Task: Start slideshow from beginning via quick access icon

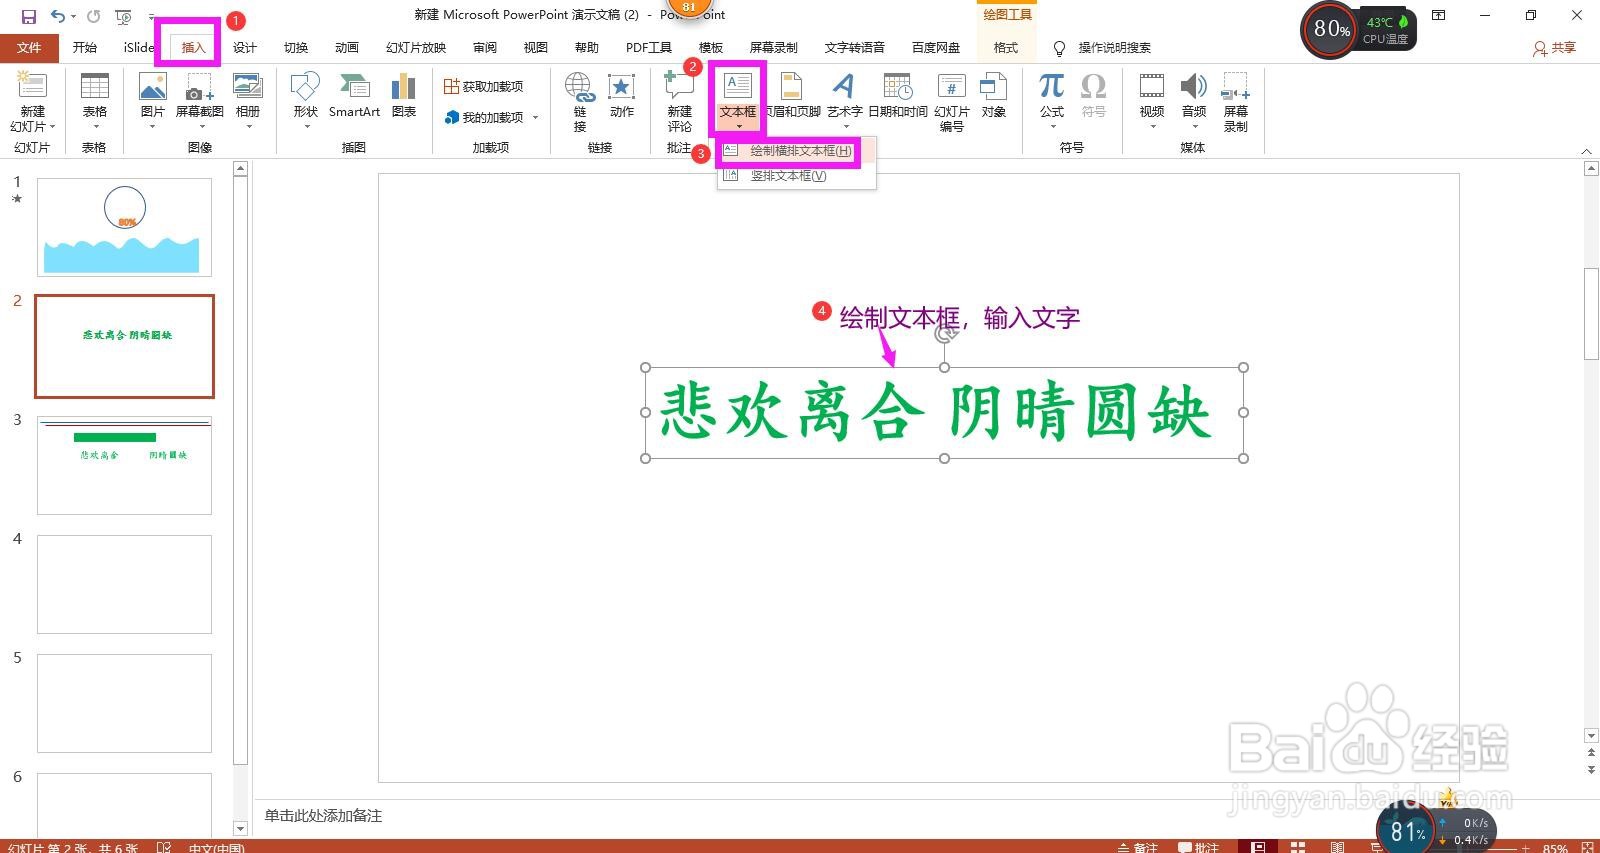Action: (x=124, y=16)
